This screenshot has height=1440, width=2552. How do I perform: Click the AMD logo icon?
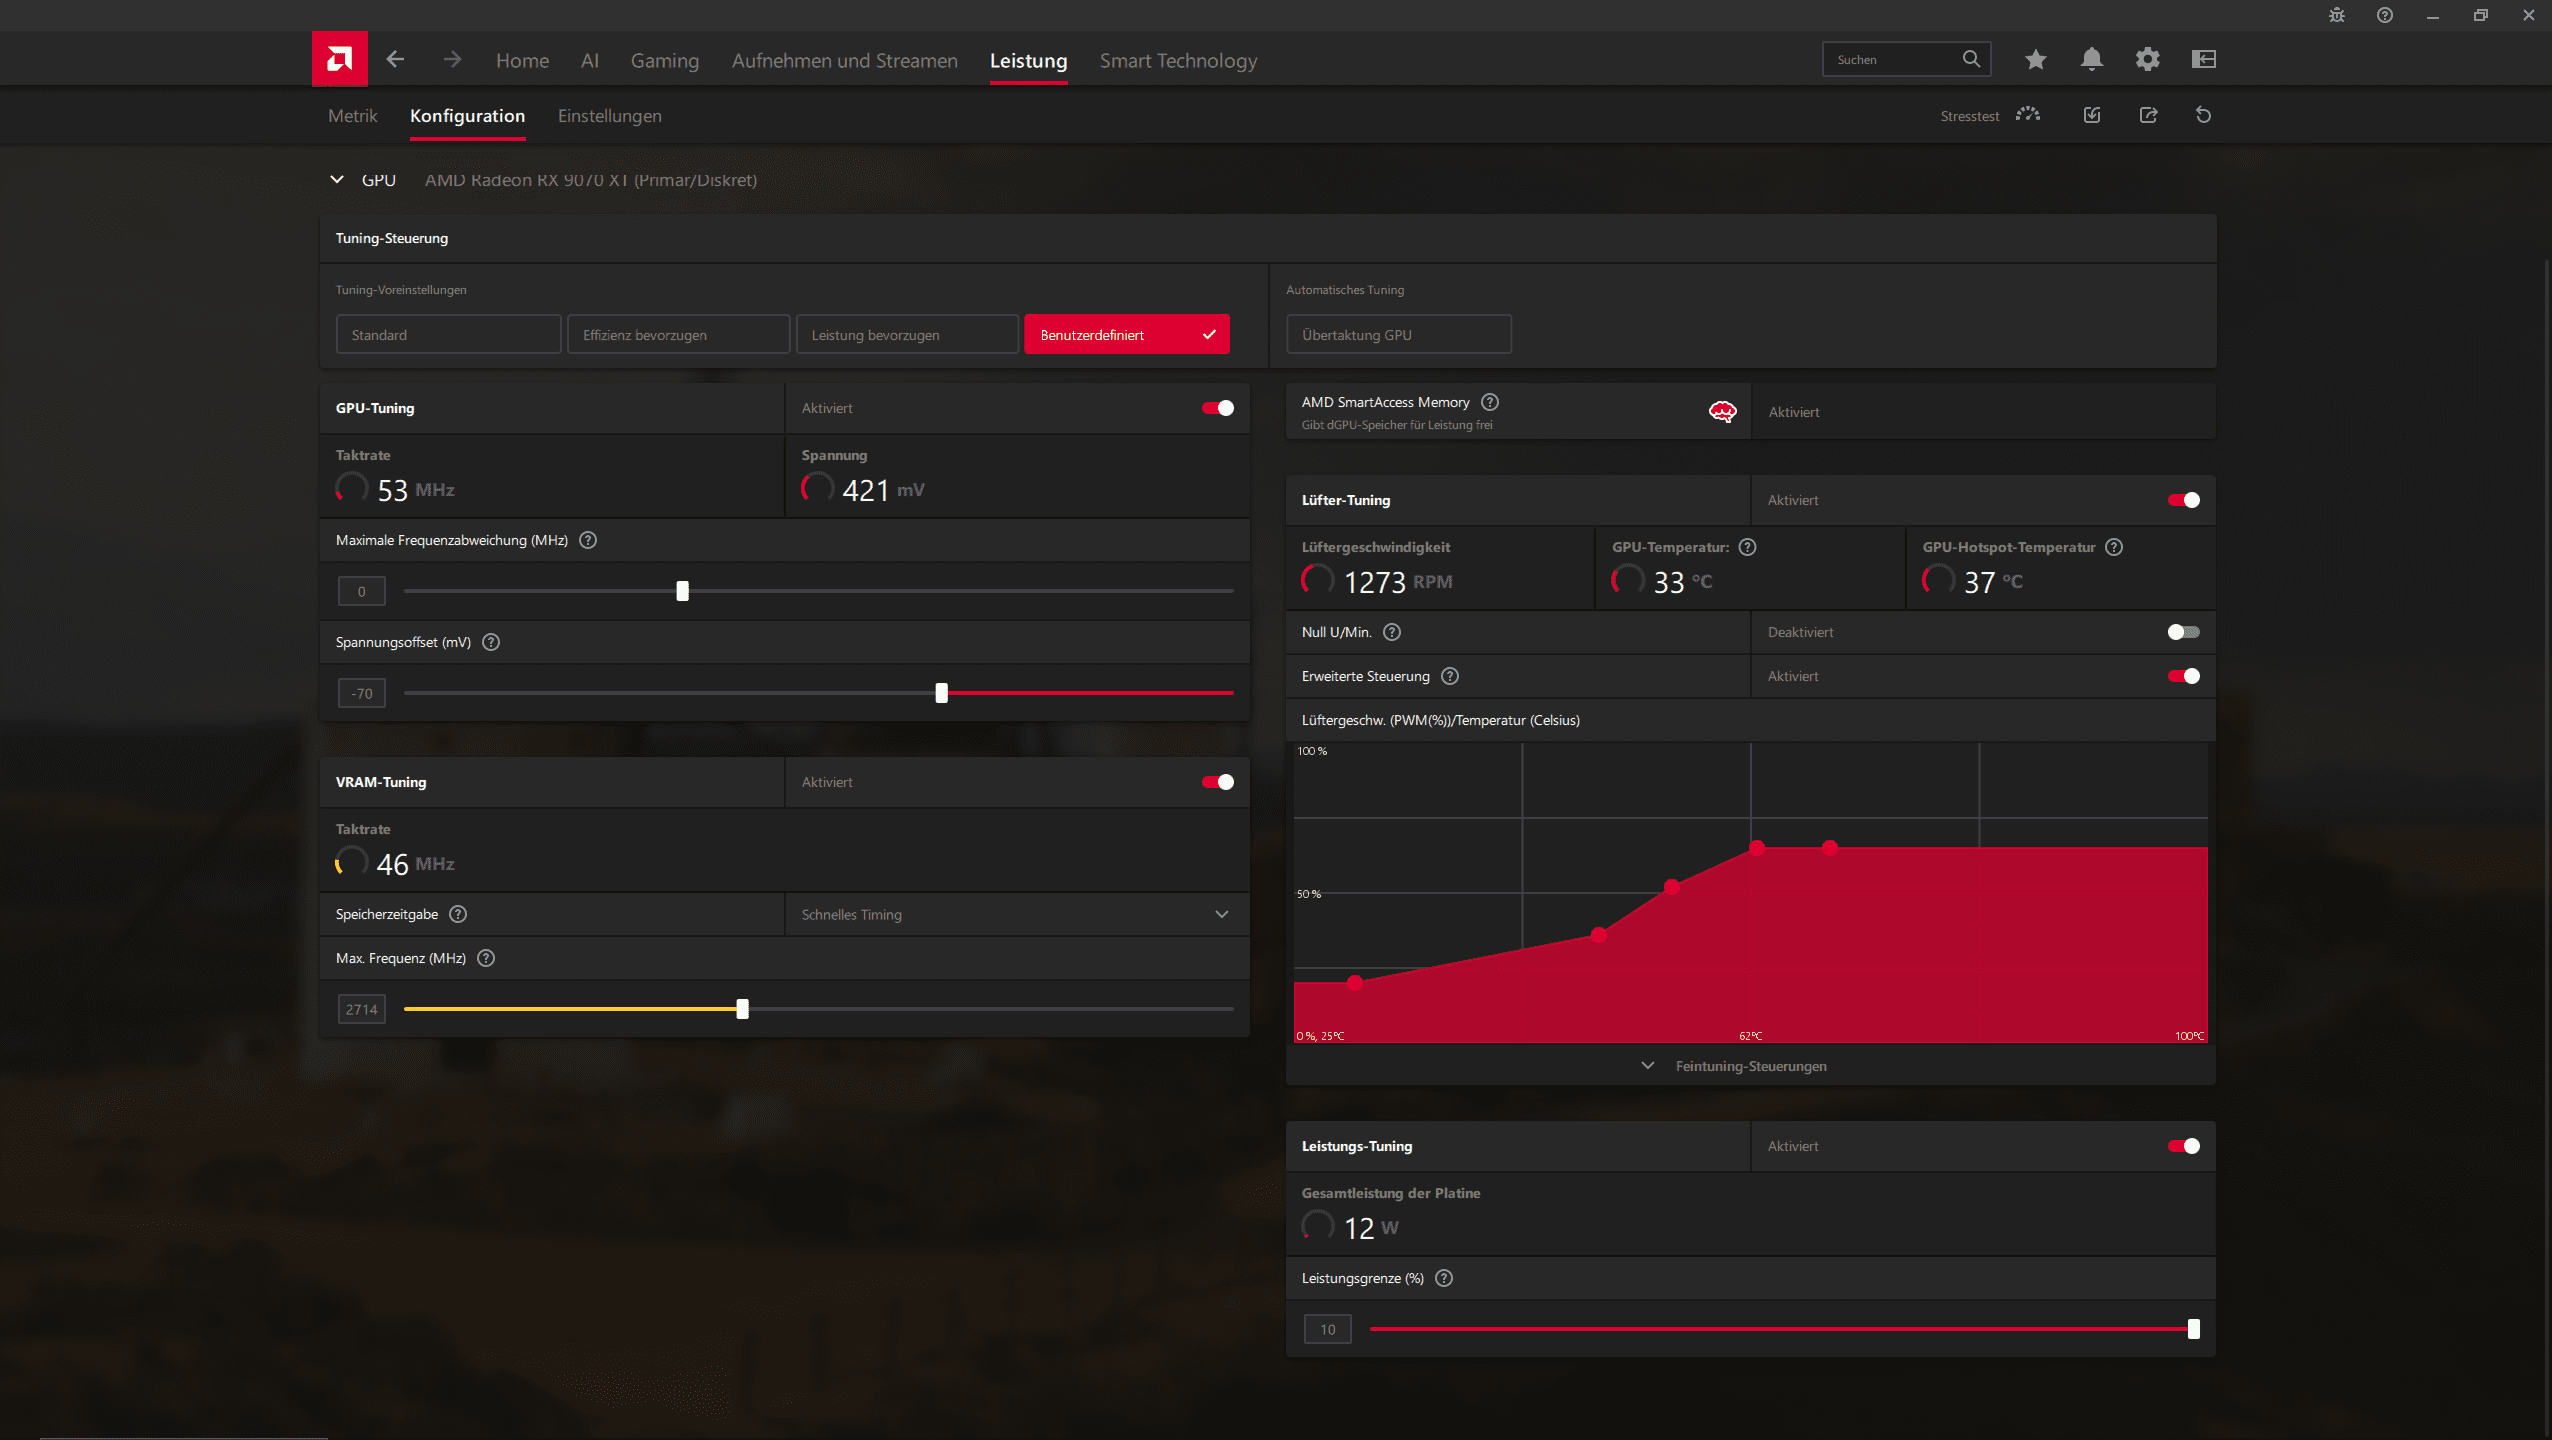pyautogui.click(x=340, y=59)
